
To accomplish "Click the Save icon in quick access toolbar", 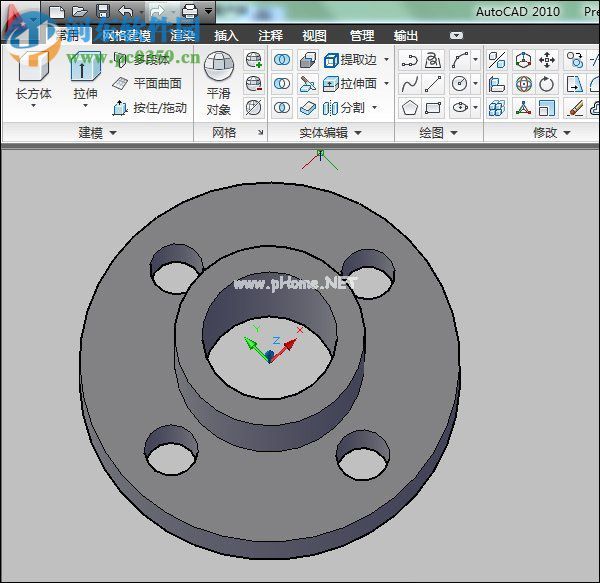I will tap(103, 12).
